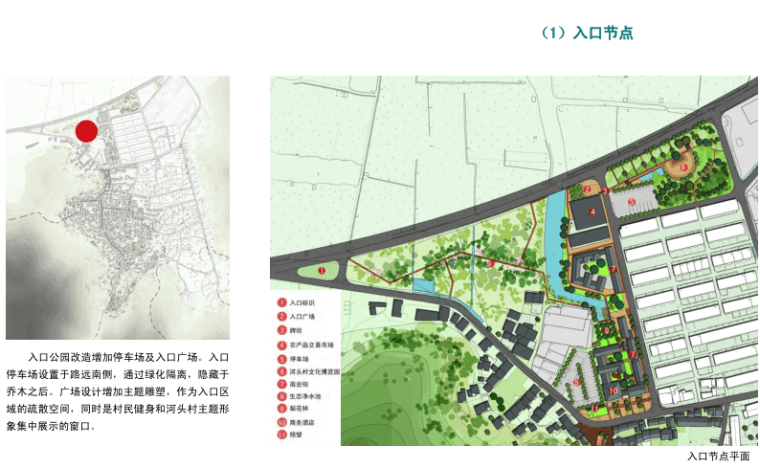Click marker 1 in the green oval island on the plan
The height and width of the screenshot is (468, 760).
tap(322, 270)
